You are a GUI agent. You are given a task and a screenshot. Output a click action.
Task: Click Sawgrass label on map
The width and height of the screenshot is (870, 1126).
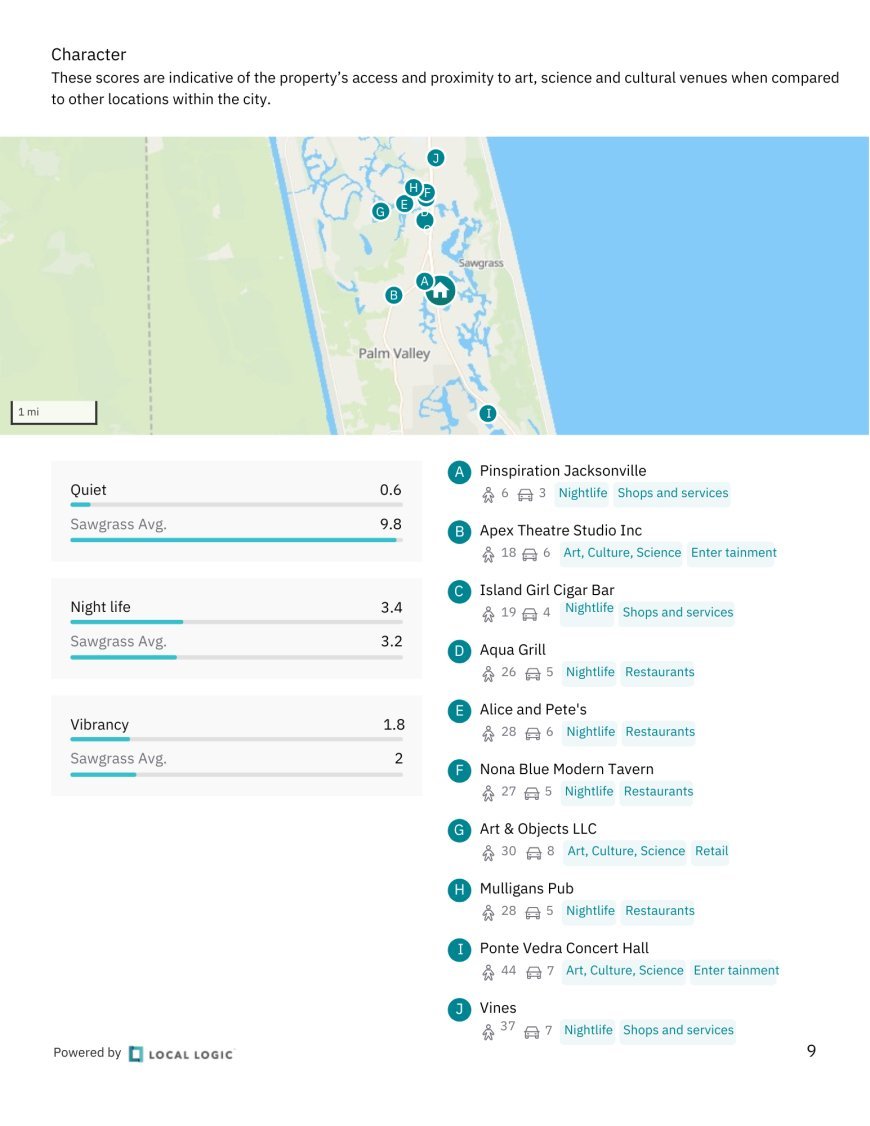[x=481, y=264]
